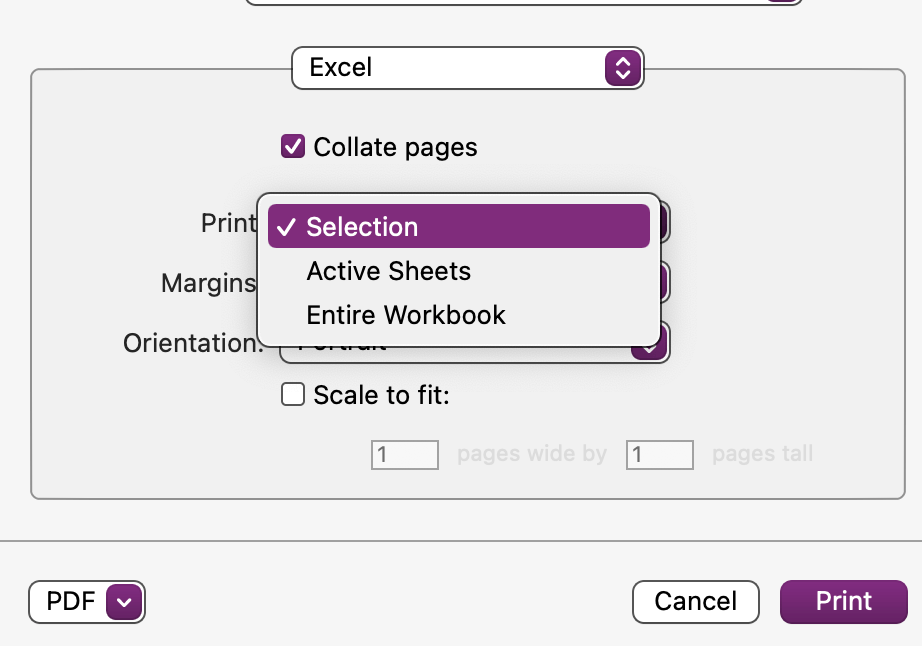The image size is (922, 646).
Task: Click the PDF button's chevron arrow
Action: pyautogui.click(x=125, y=602)
